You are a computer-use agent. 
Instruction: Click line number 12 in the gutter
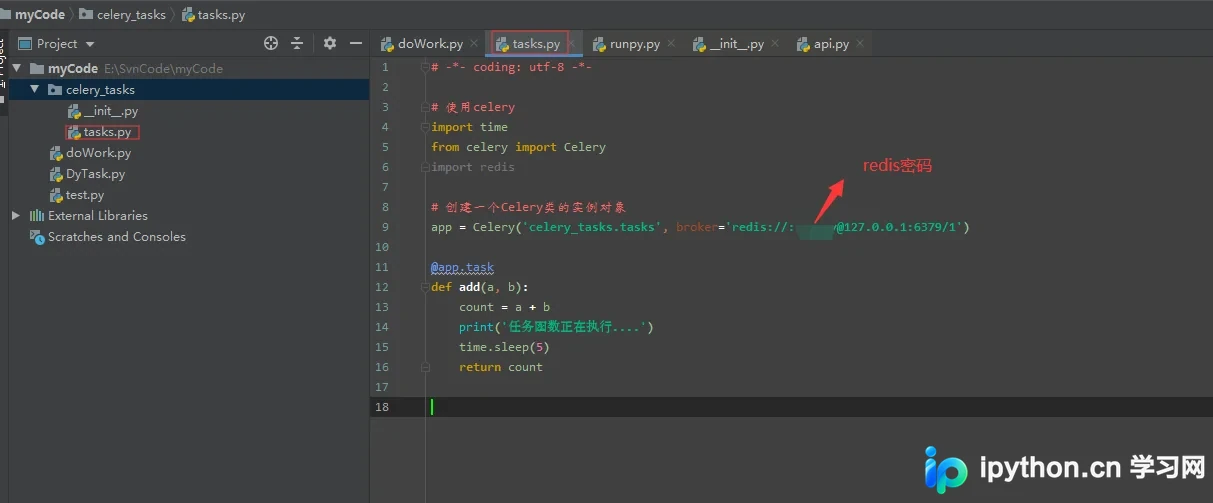click(x=382, y=287)
